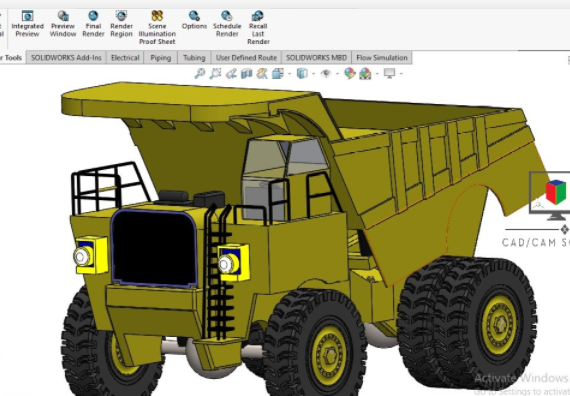
Task: Open Scene Illumination Proof Sheet
Action: [157, 28]
